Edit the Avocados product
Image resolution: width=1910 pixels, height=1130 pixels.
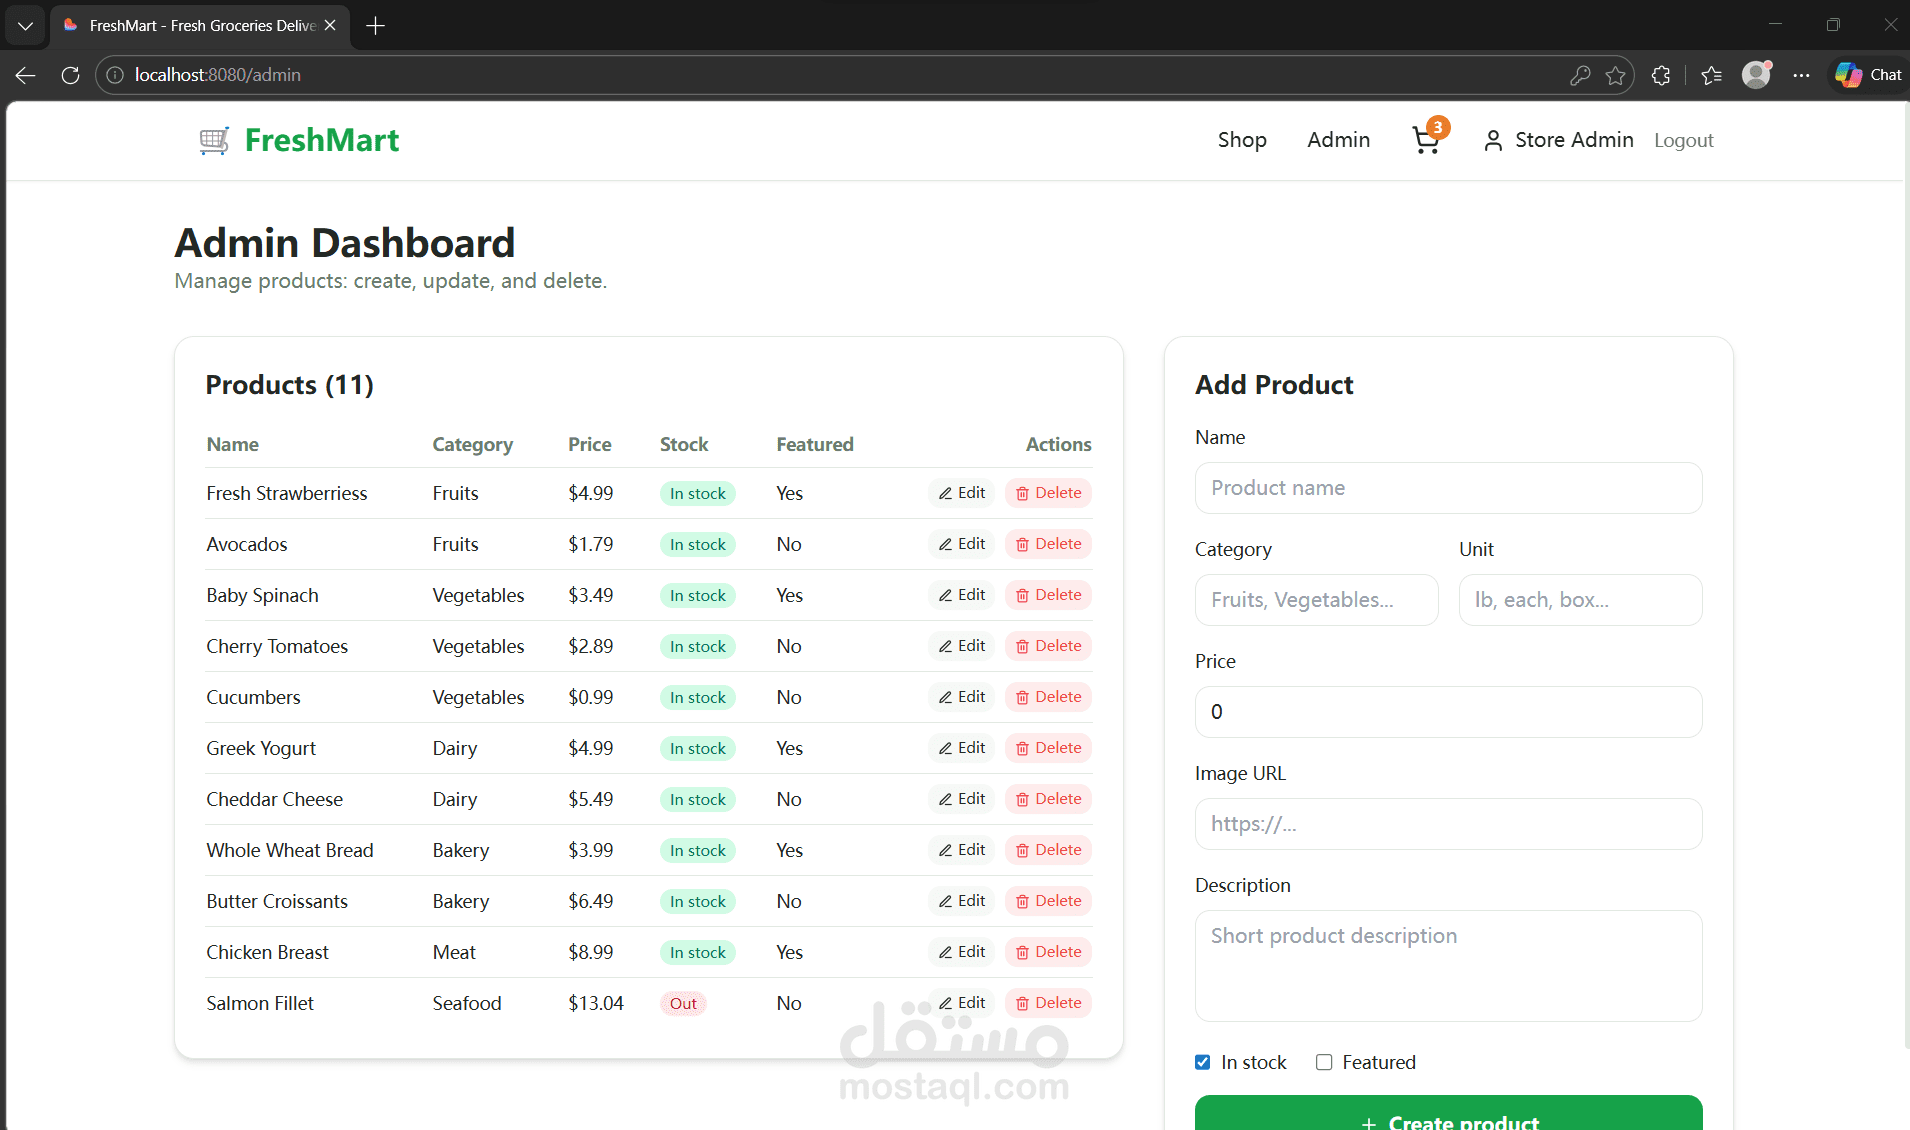click(x=962, y=544)
